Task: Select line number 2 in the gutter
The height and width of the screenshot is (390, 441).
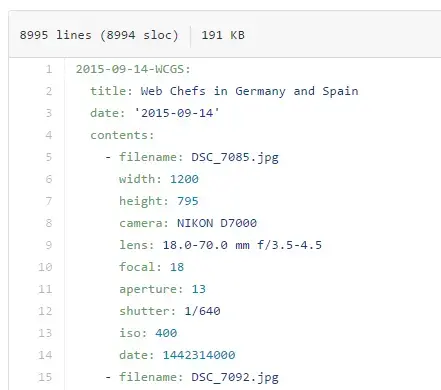Action: tap(49, 91)
